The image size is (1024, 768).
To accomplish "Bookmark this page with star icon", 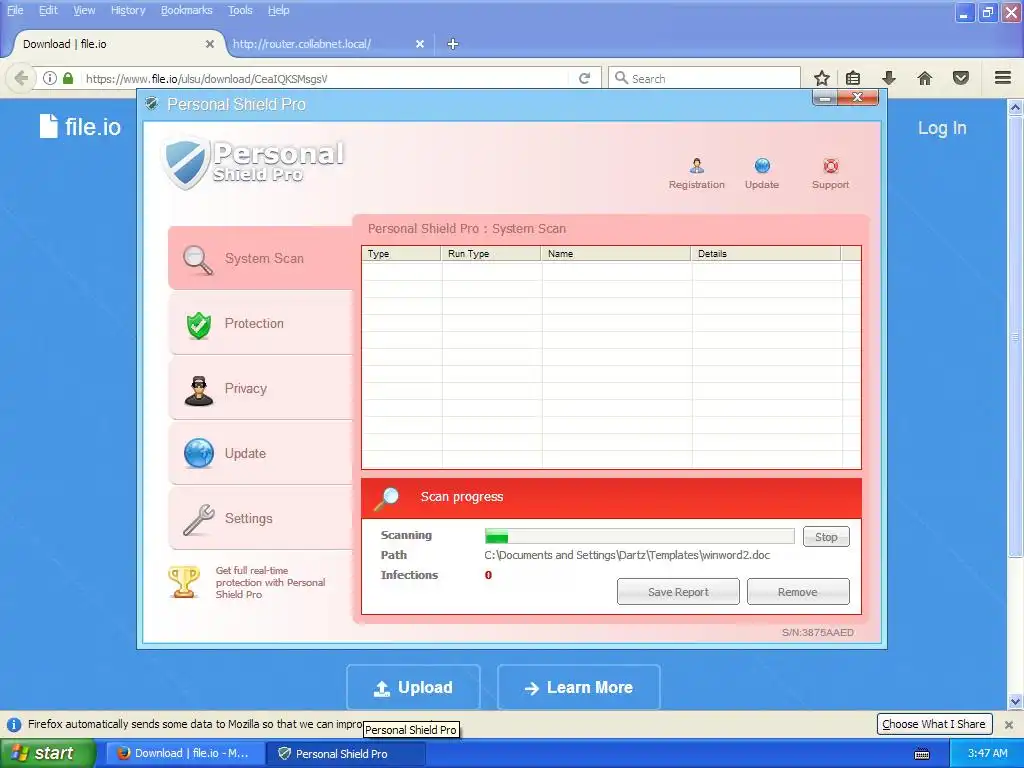I will tap(822, 78).
